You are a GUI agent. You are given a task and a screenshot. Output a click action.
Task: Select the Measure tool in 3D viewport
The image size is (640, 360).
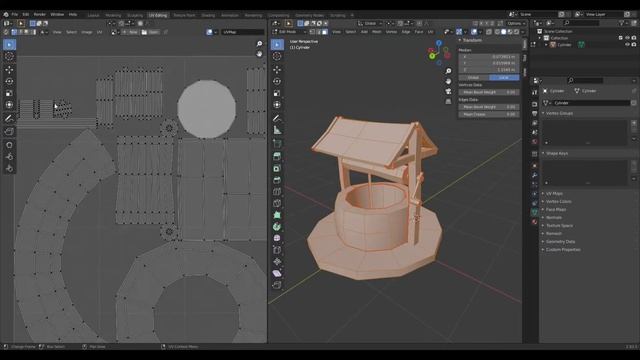tap(277, 130)
